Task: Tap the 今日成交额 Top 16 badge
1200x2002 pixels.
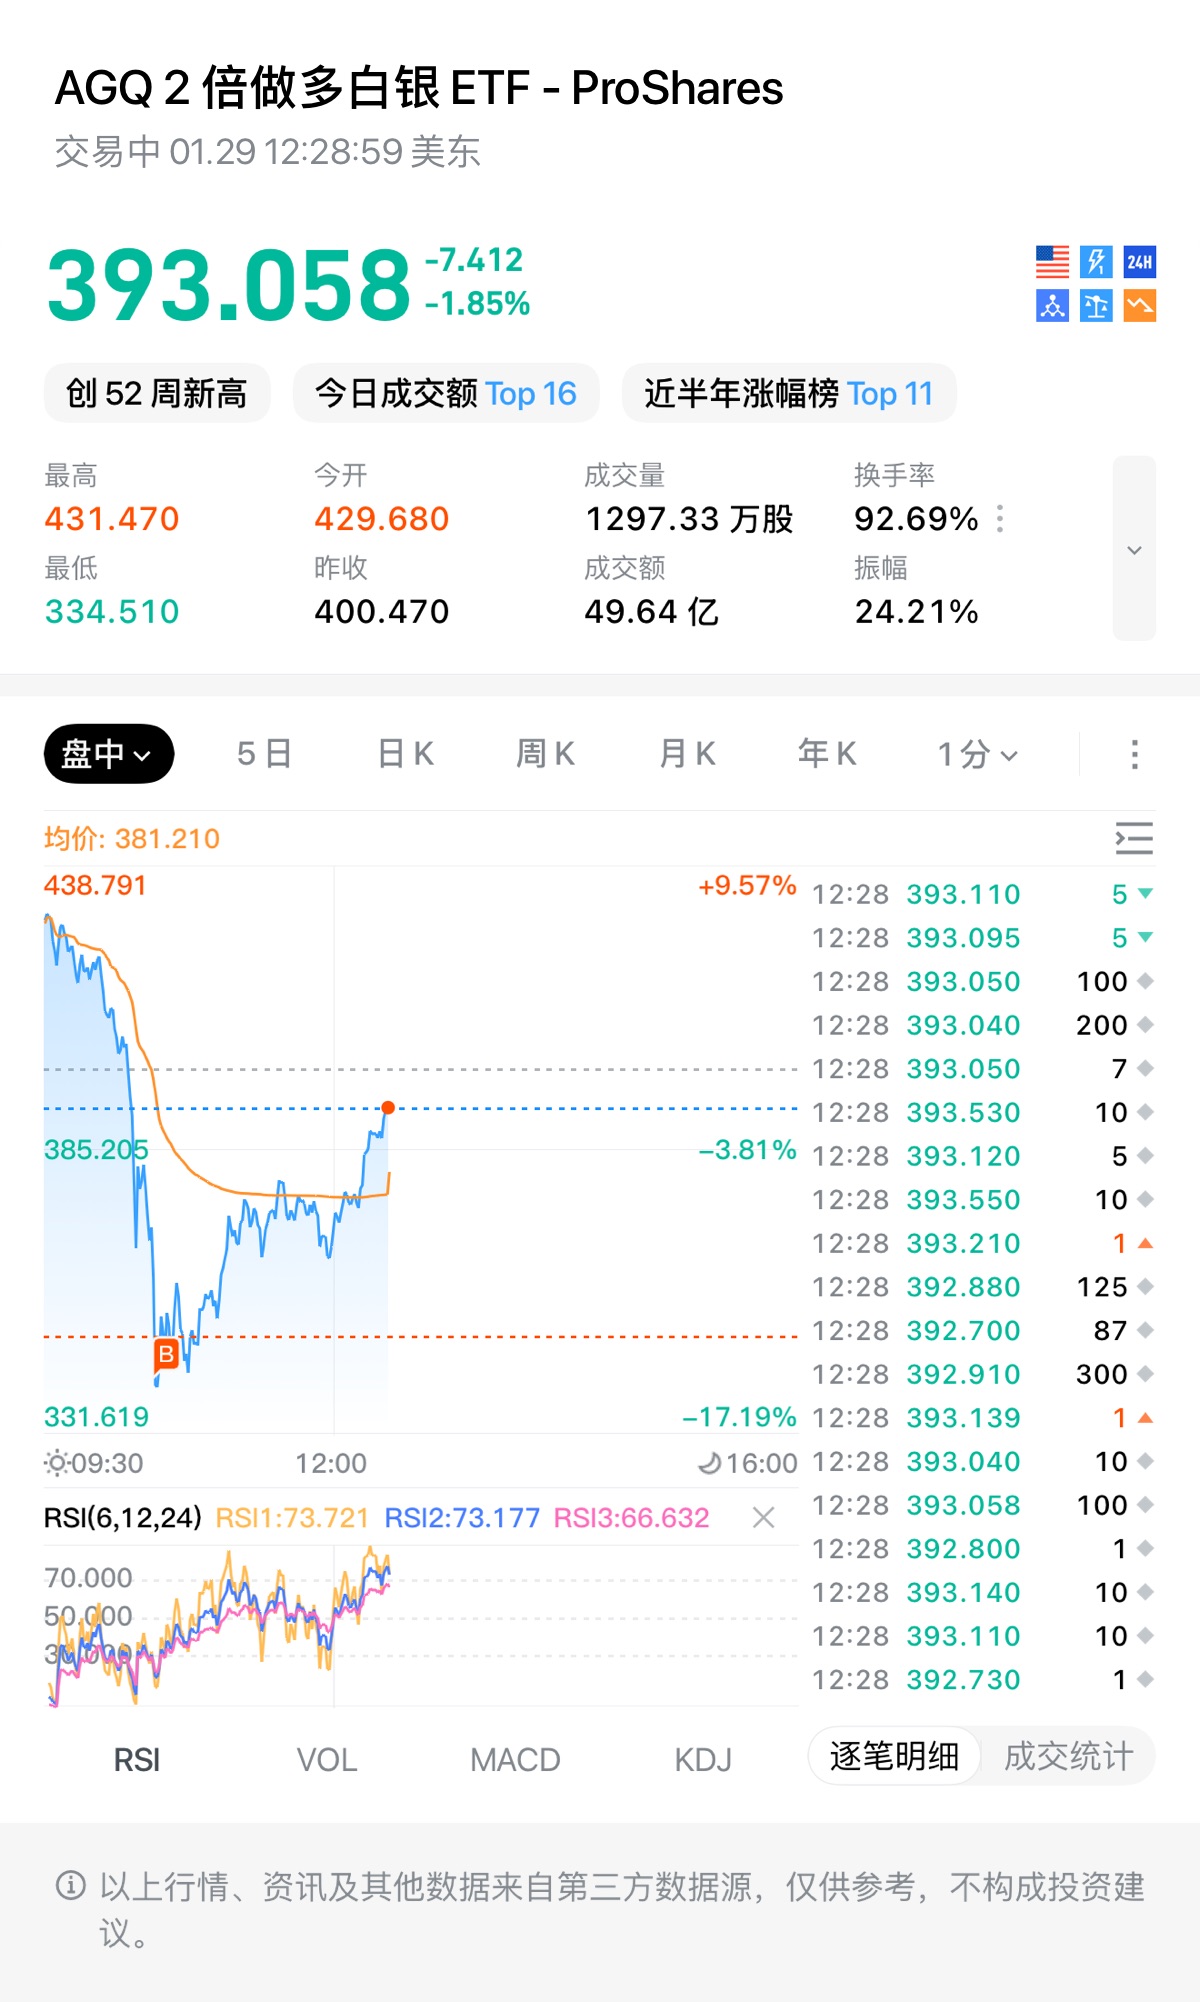Action: [x=446, y=394]
